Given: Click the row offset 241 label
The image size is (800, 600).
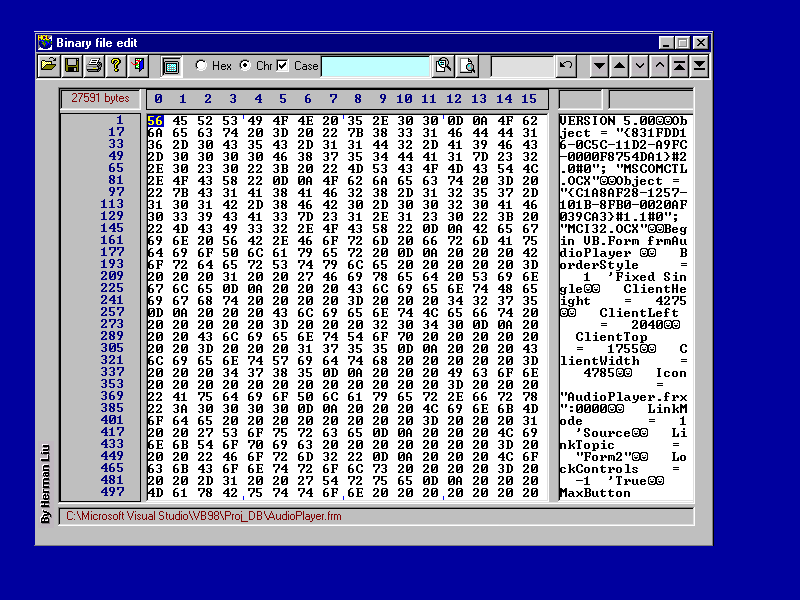Looking at the screenshot, I should 112,300.
